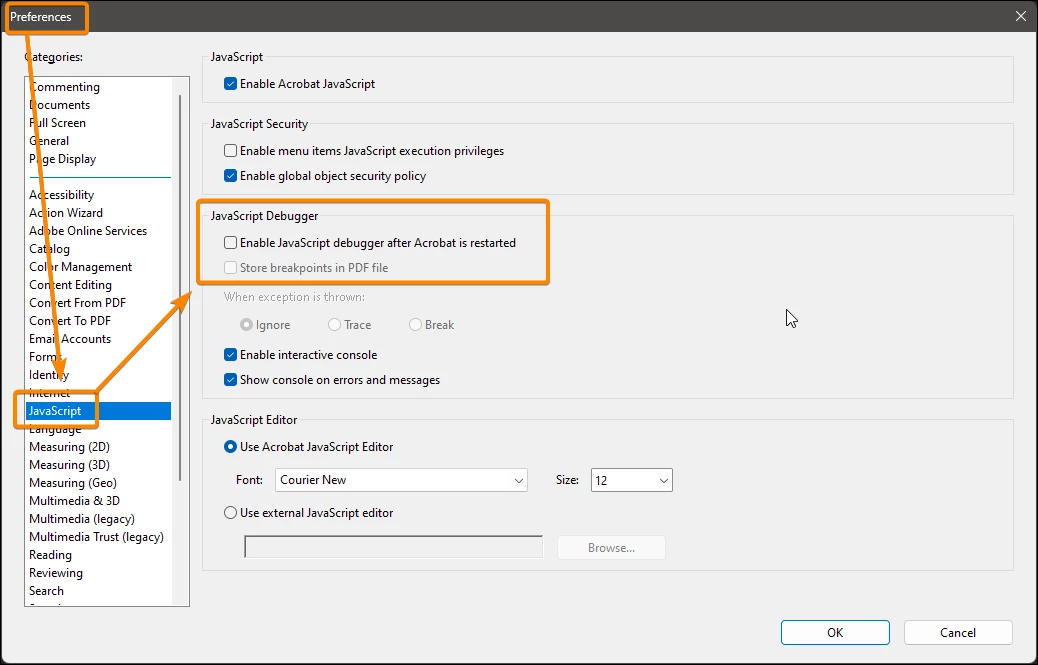Select Measuring (Geo) category
The image size is (1038, 665).
click(73, 483)
